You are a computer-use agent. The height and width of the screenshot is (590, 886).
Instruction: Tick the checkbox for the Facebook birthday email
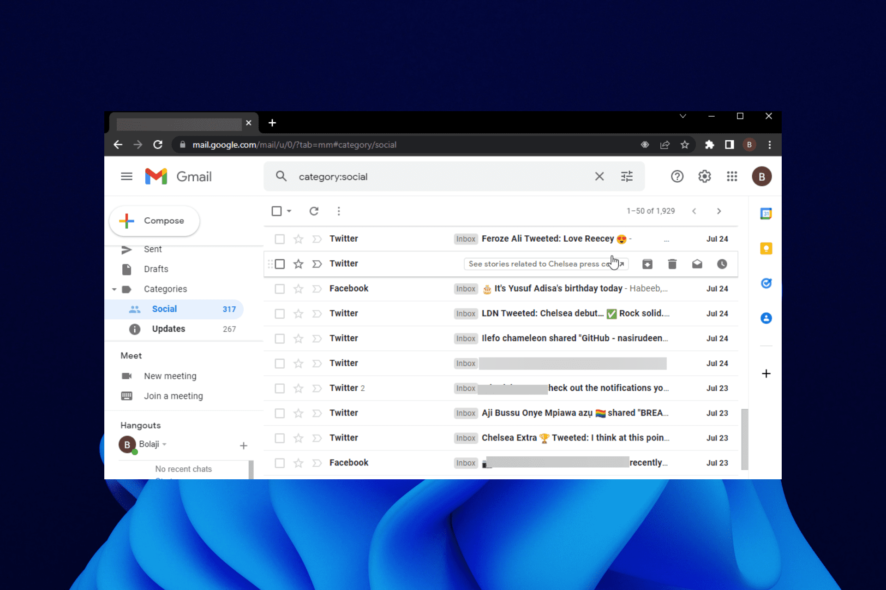(280, 289)
